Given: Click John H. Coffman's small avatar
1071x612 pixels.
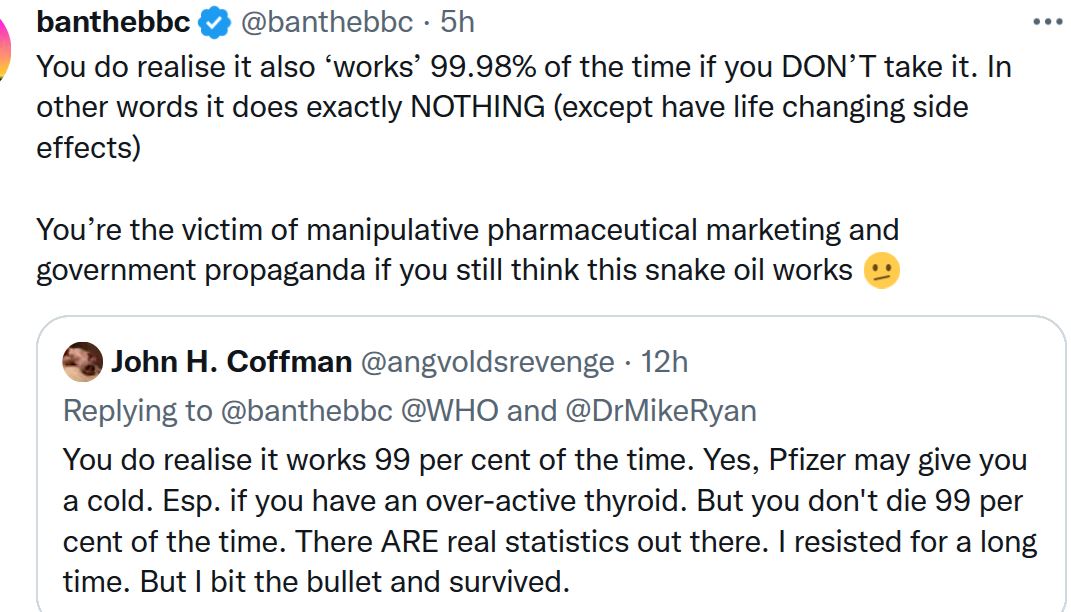Looking at the screenshot, I should (x=82, y=361).
